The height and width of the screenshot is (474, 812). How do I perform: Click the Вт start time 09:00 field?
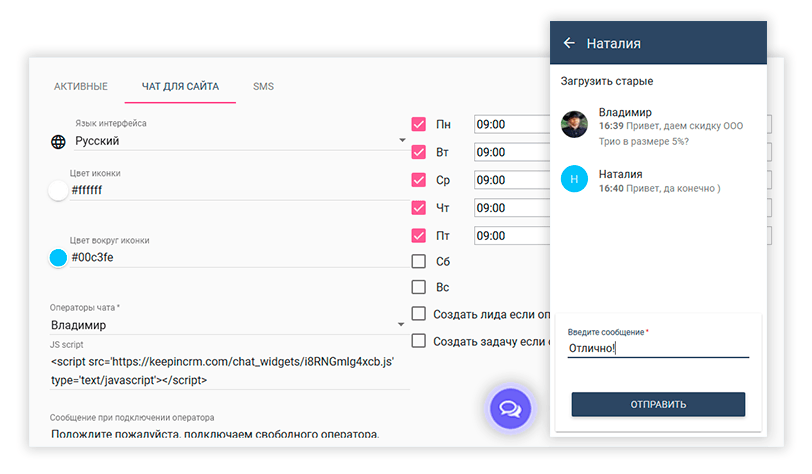point(512,152)
